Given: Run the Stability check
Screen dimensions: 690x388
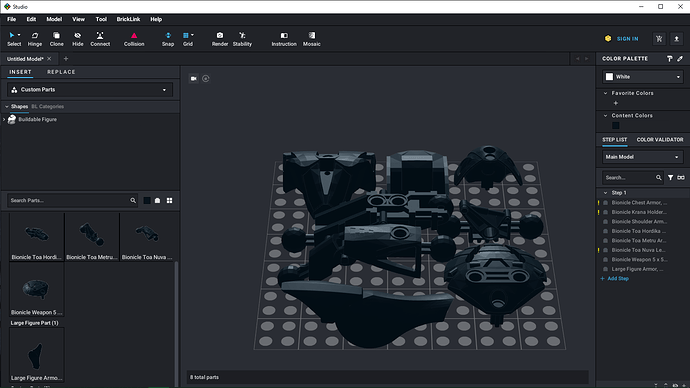Looking at the screenshot, I should pyautogui.click(x=242, y=39).
